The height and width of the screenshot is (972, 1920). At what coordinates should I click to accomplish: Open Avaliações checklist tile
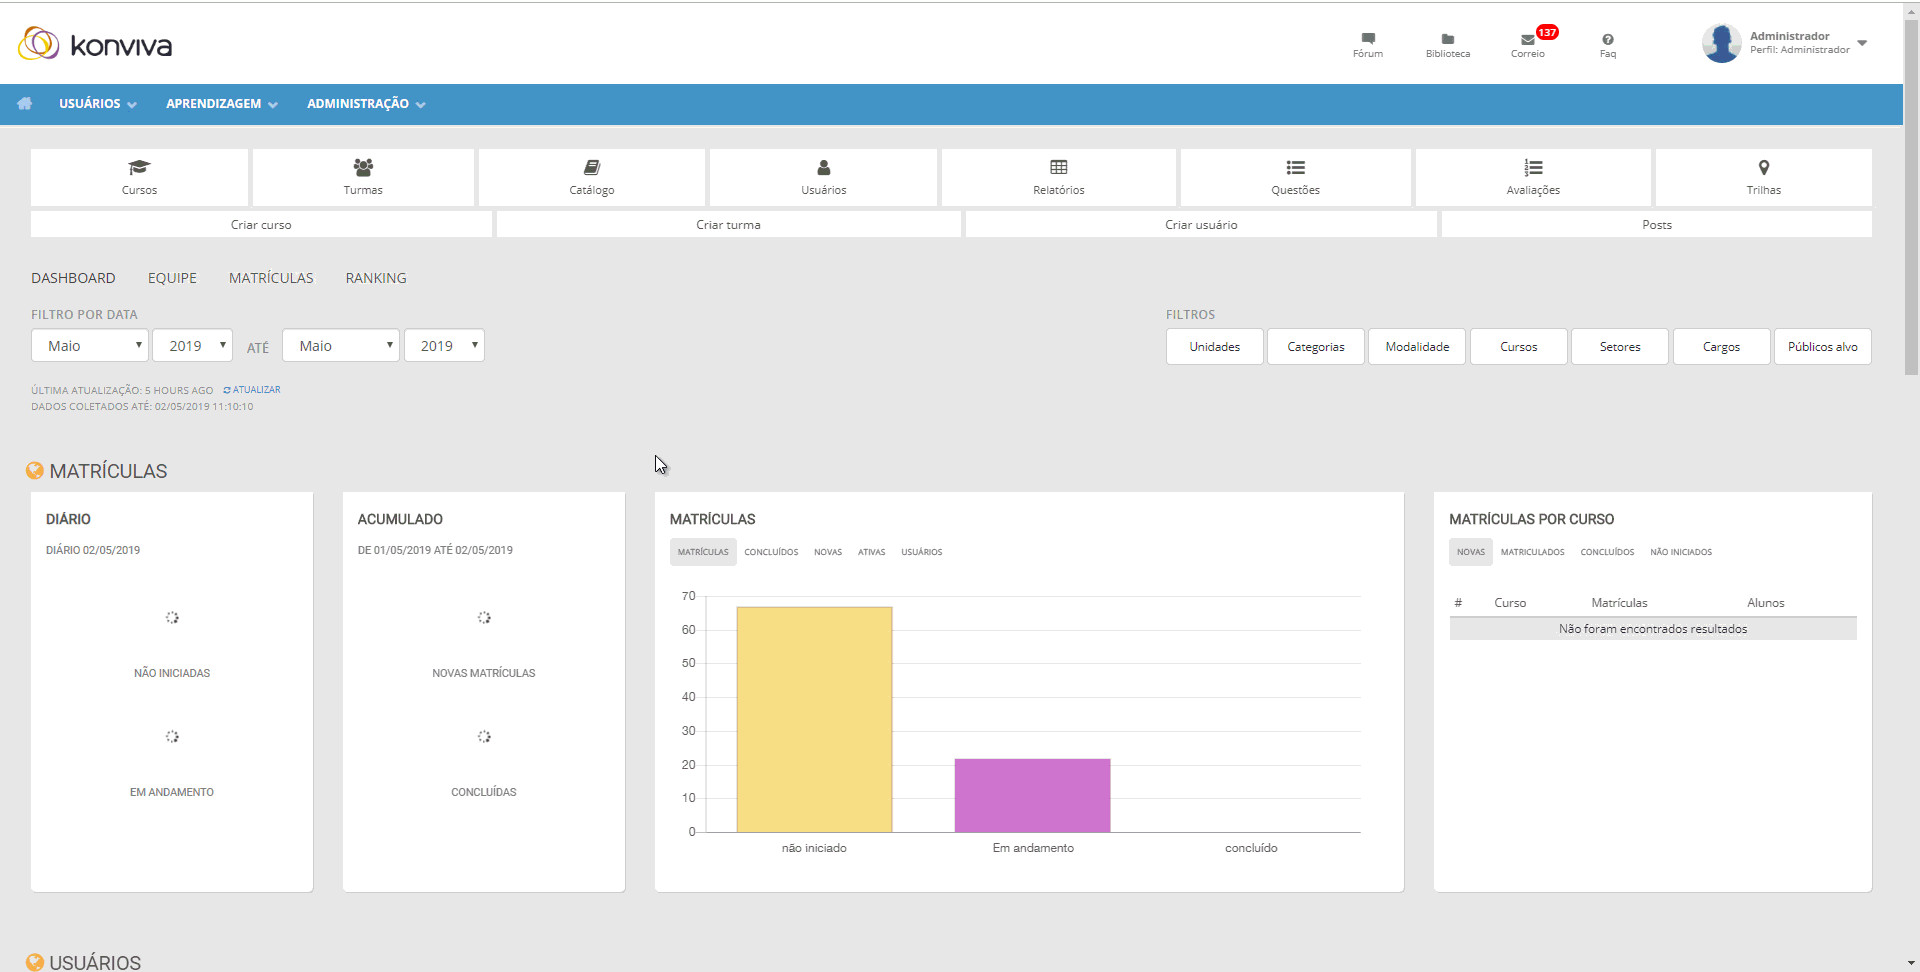tap(1533, 177)
